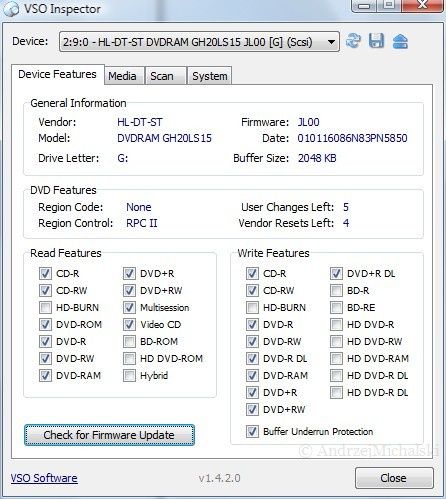Select the Device Features tab
Image resolution: width=446 pixels, height=499 pixels.
coord(57,74)
